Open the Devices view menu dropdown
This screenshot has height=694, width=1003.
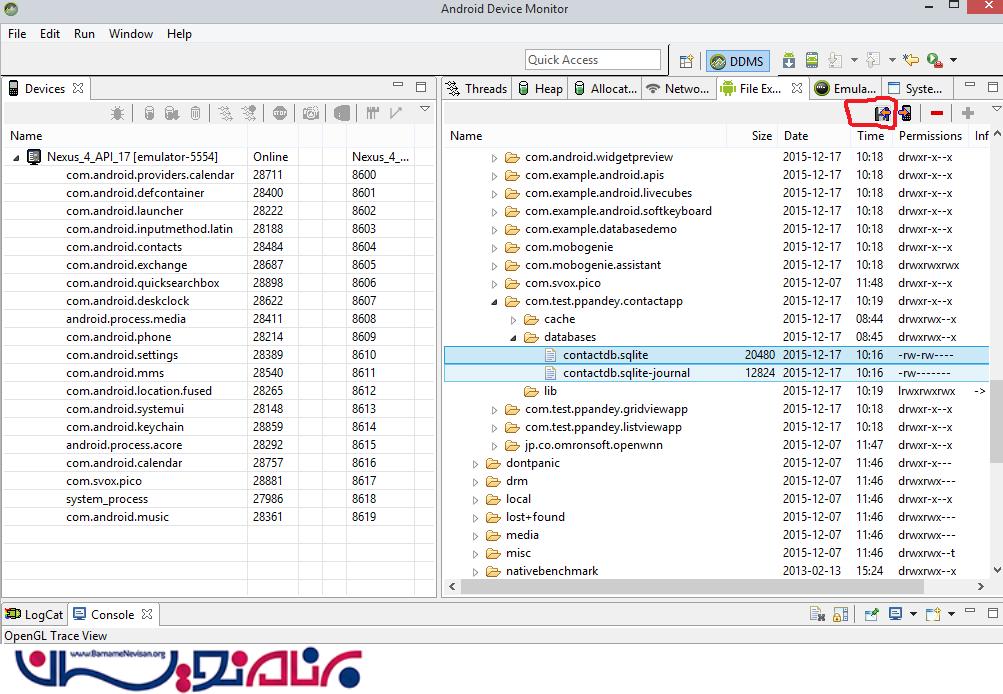[x=424, y=109]
